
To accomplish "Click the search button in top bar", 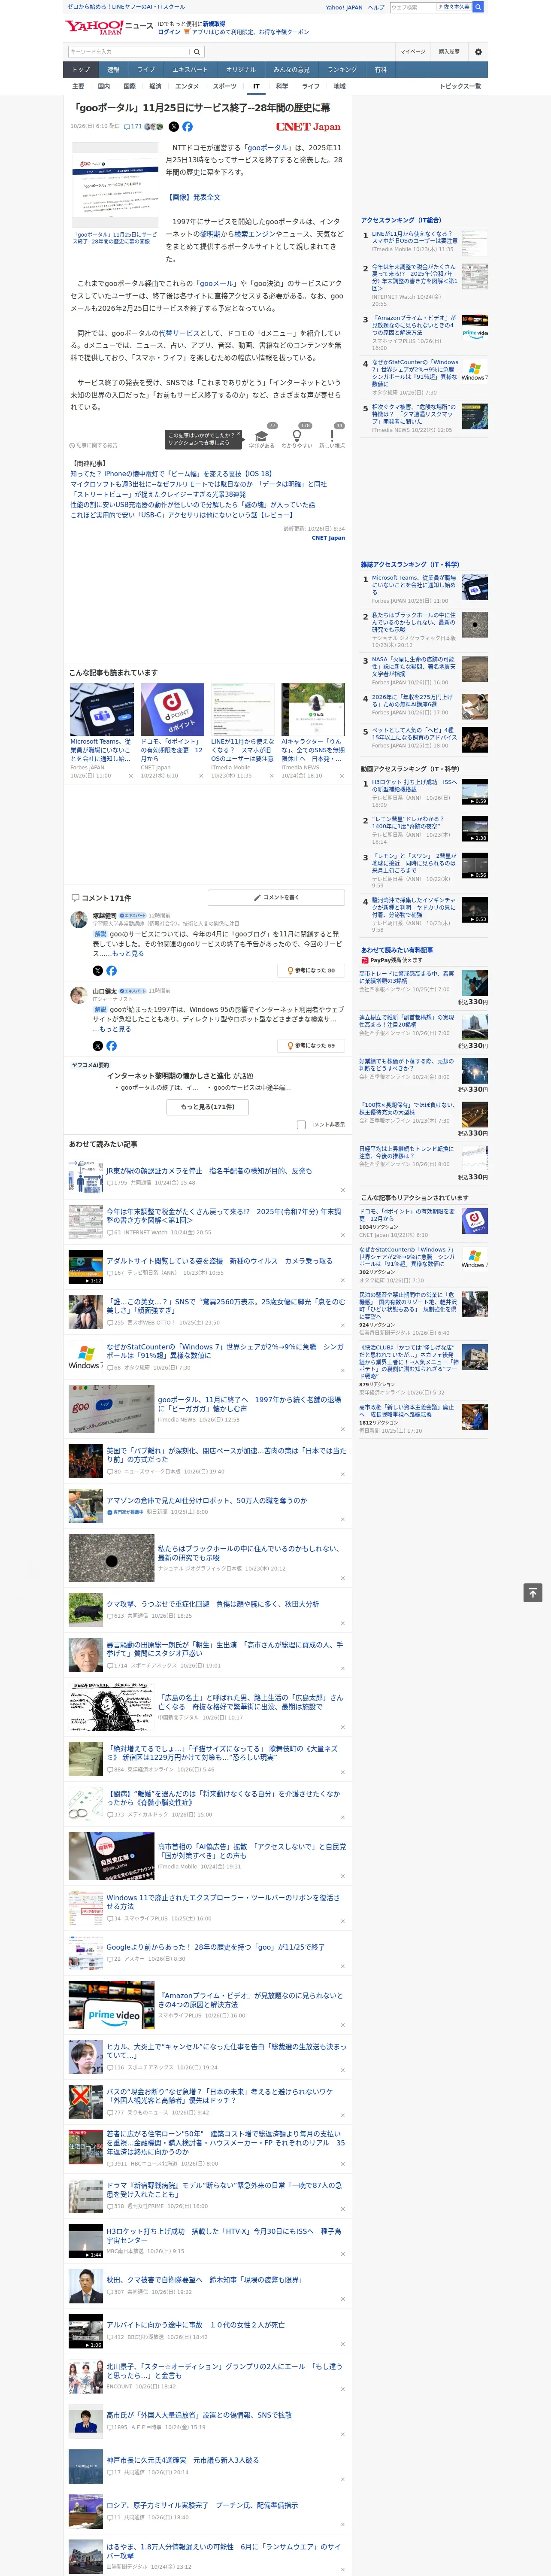I will pyautogui.click(x=478, y=7).
